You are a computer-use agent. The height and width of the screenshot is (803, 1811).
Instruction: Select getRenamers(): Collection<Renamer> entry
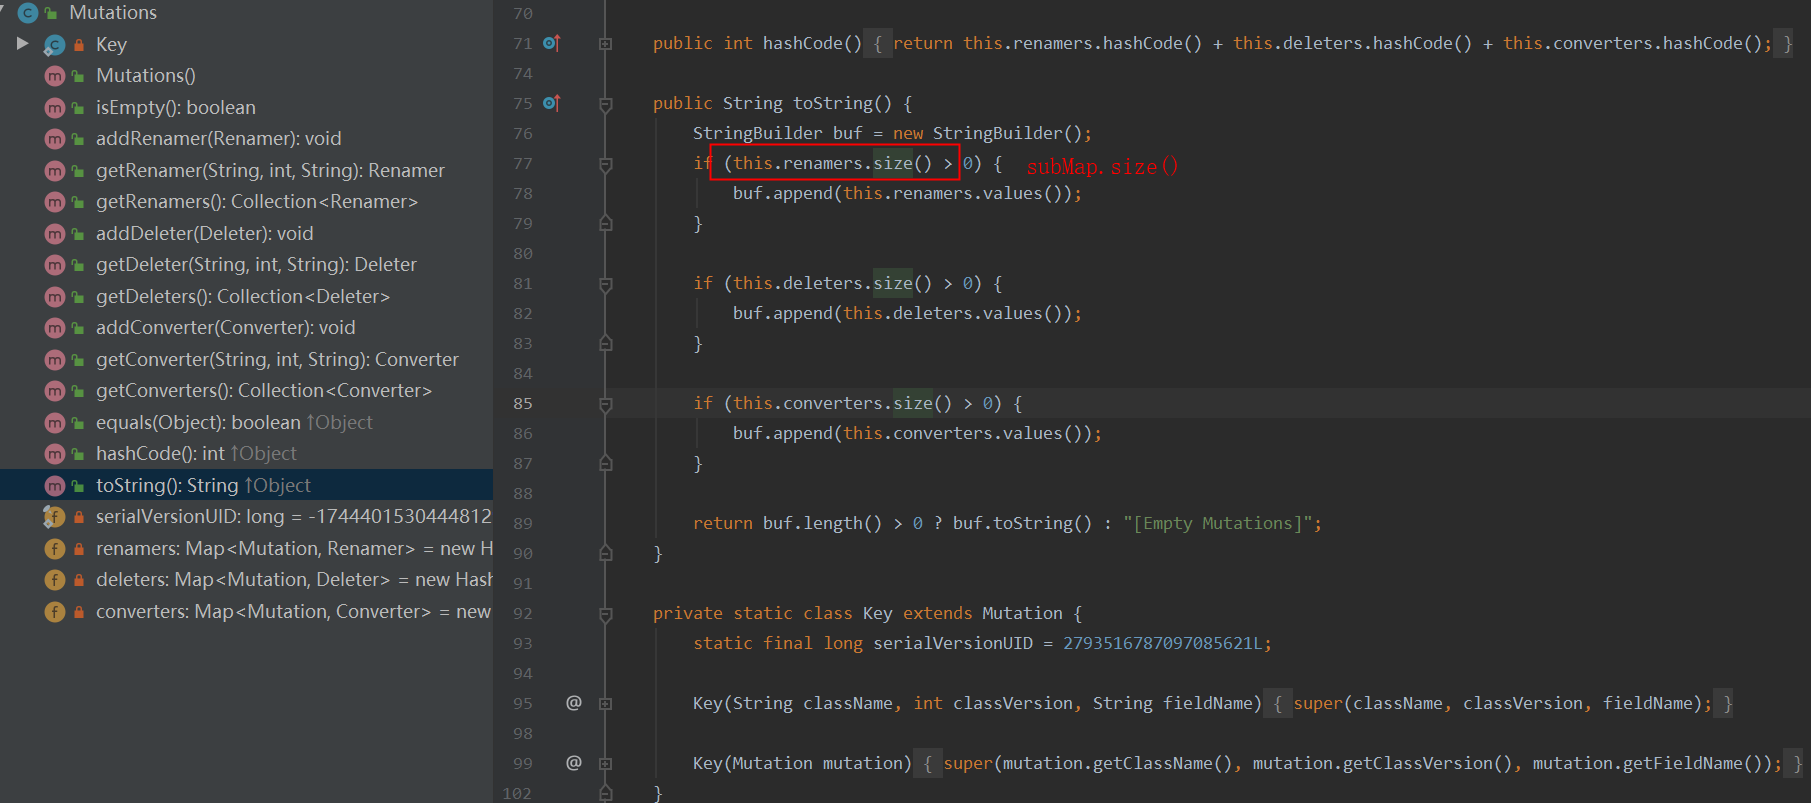click(x=257, y=202)
